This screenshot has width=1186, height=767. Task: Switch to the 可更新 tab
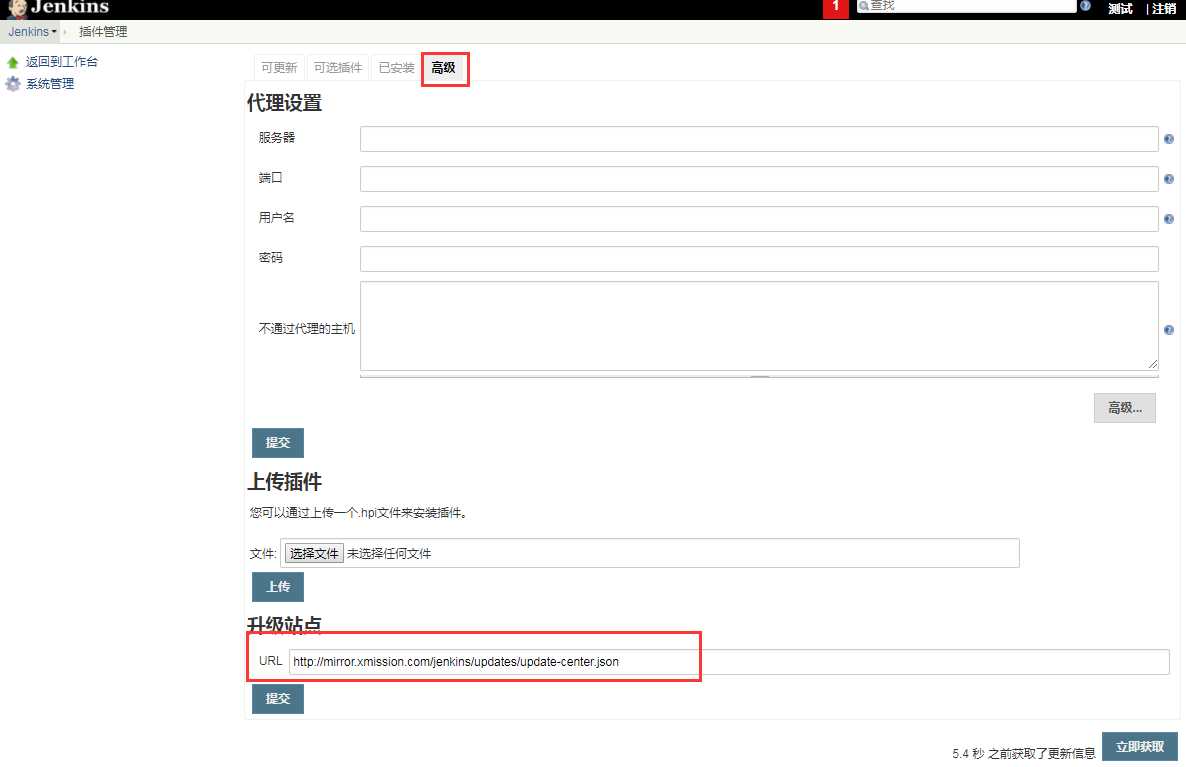point(279,67)
